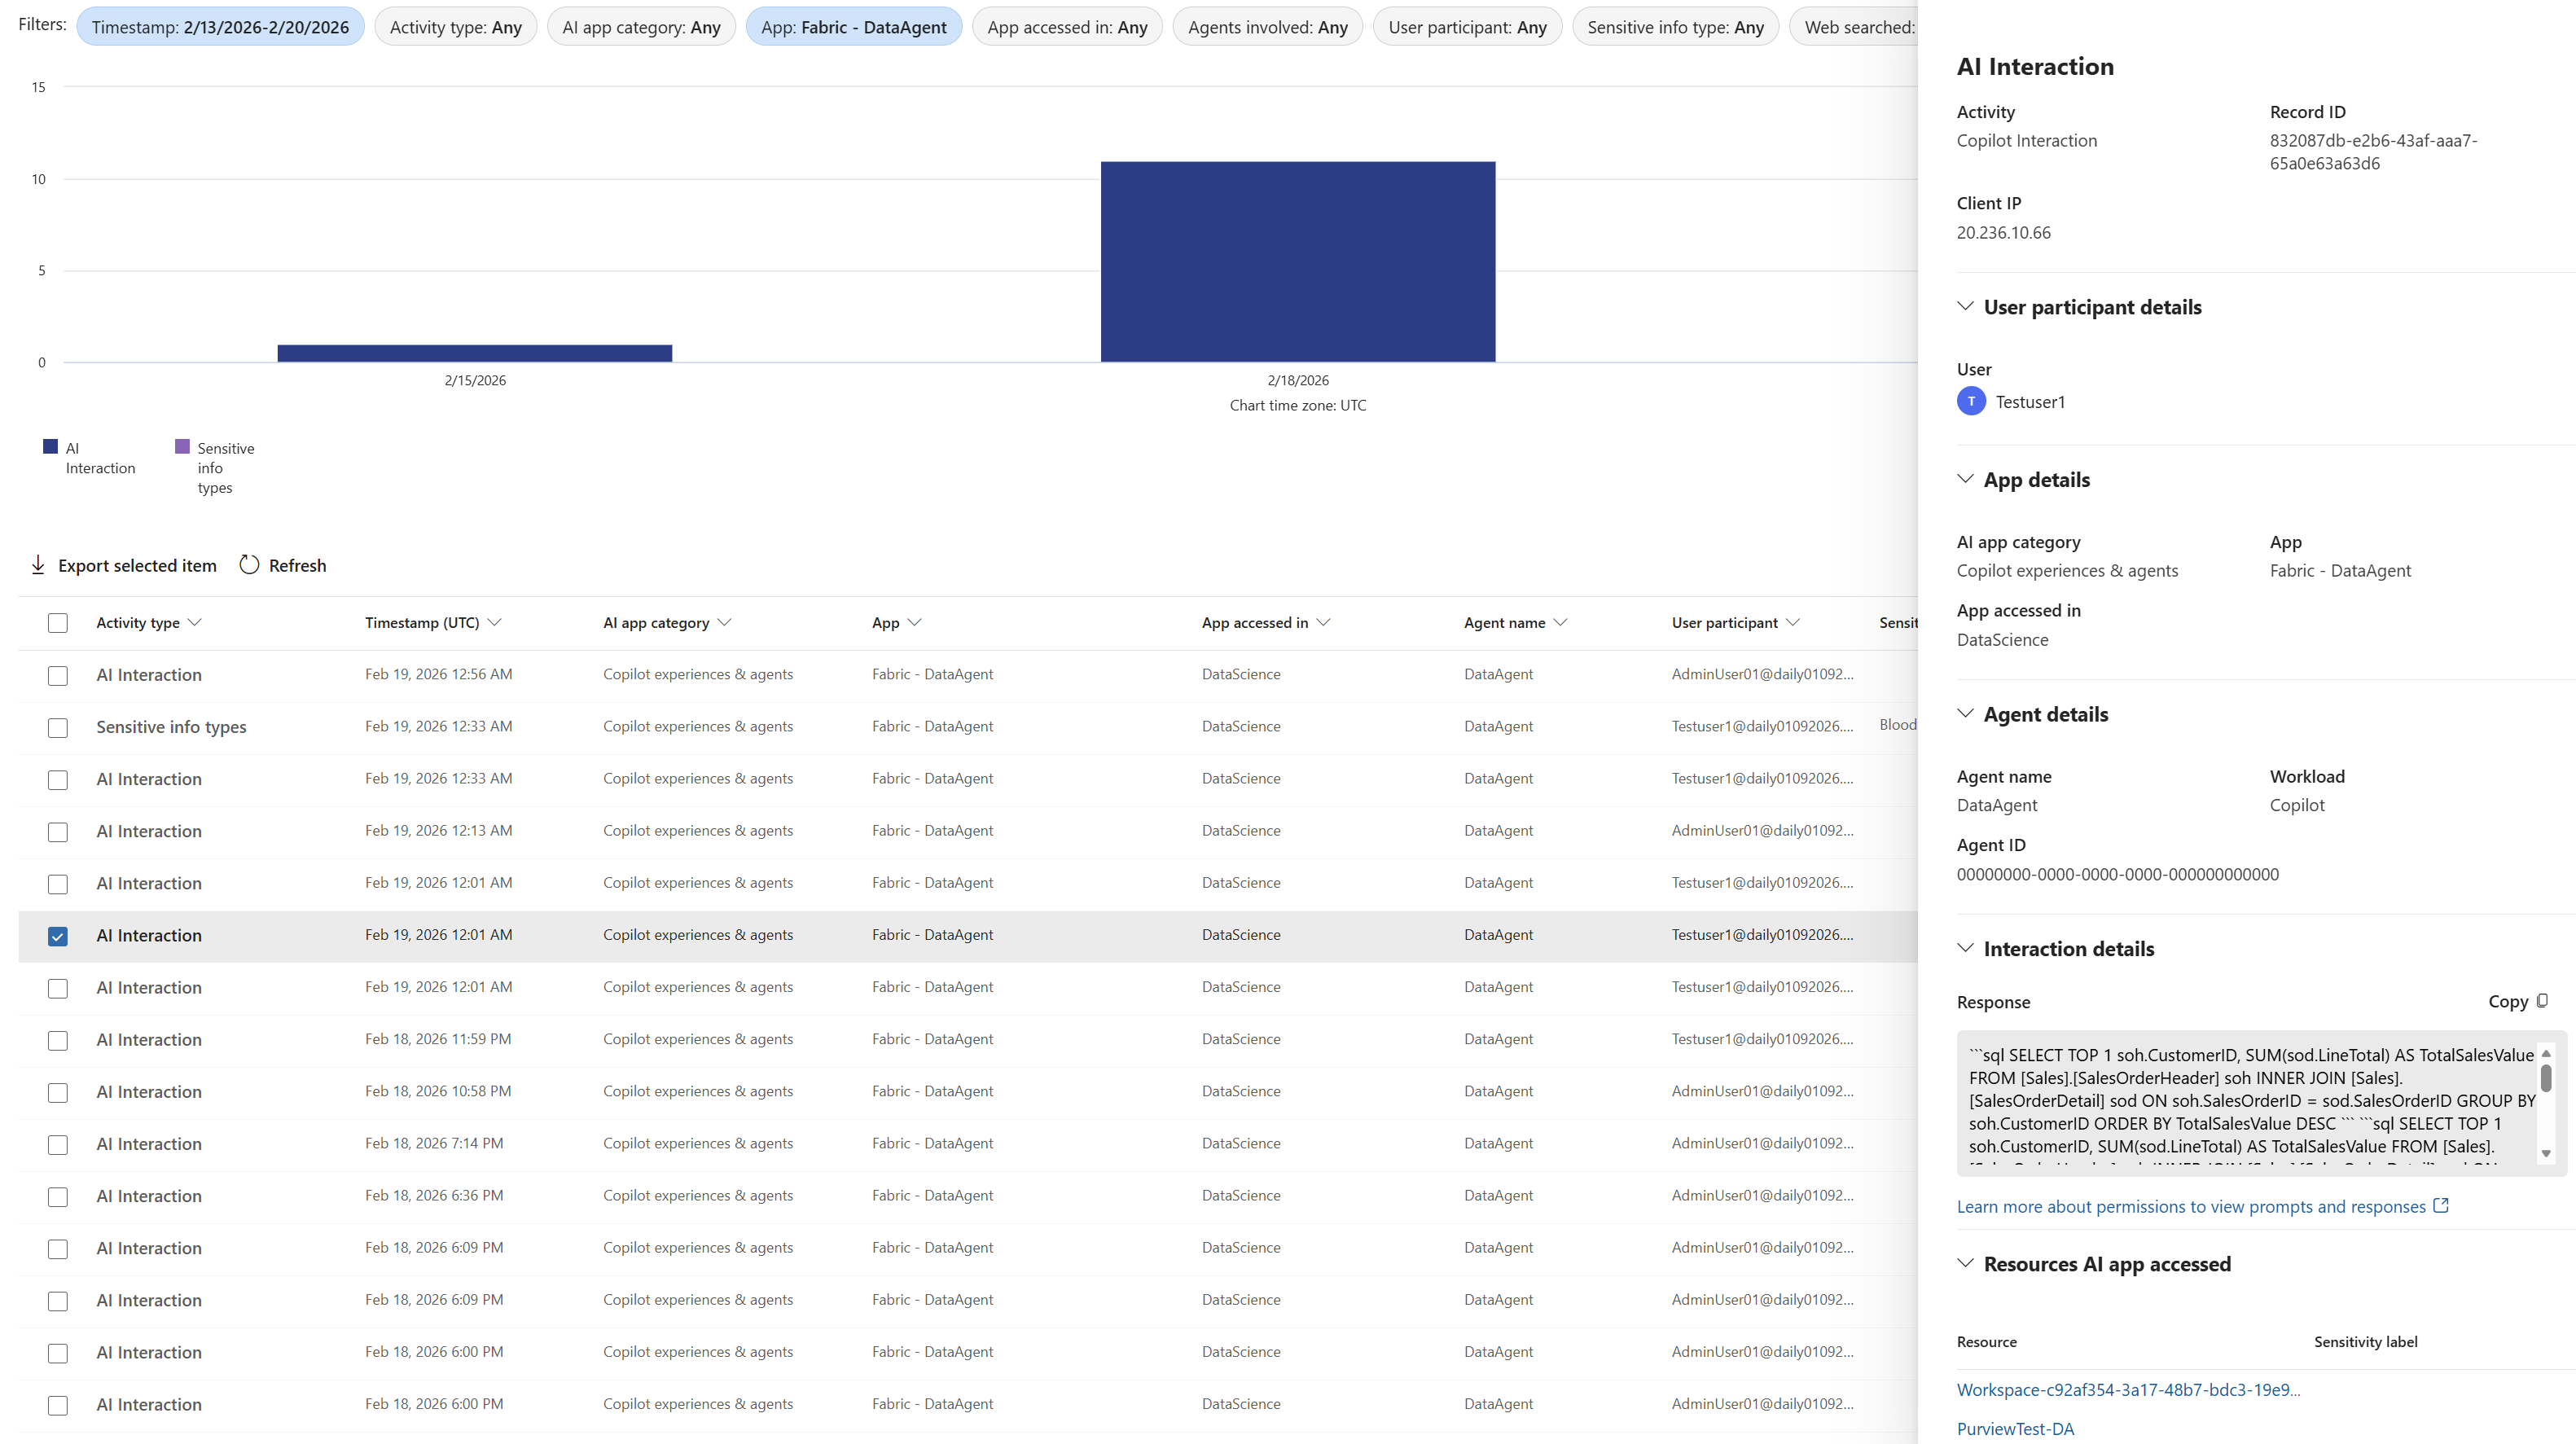Open the User participant: Any filter pill

(x=1467, y=27)
